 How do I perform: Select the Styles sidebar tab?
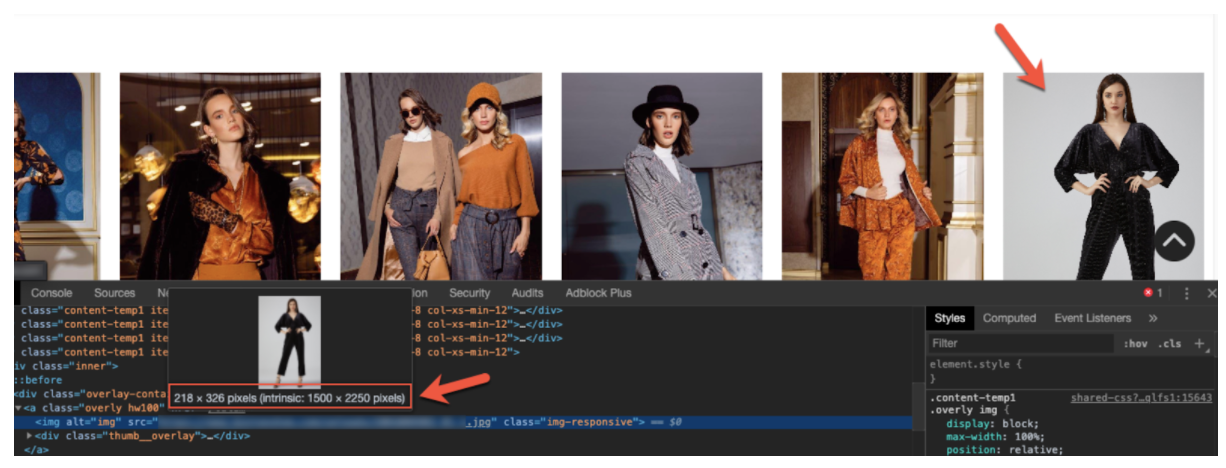click(949, 318)
